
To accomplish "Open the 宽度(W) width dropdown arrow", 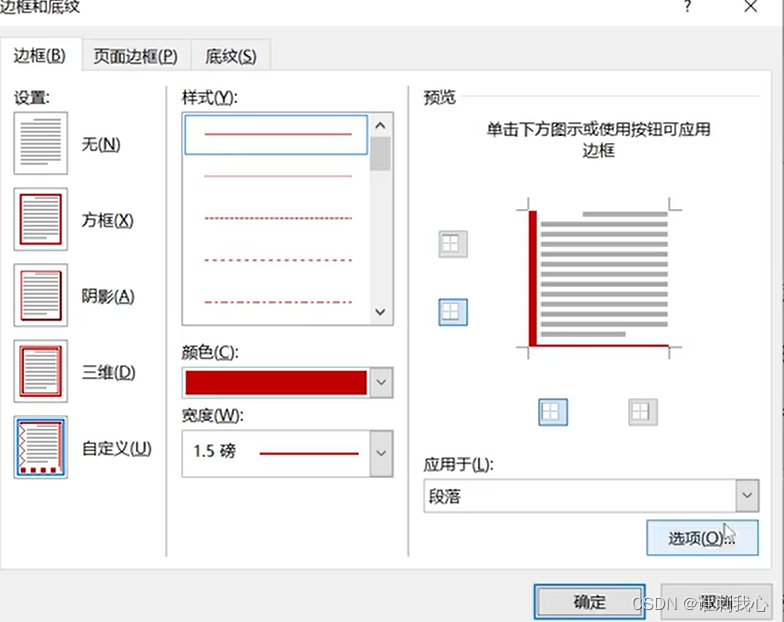I will pos(382,453).
